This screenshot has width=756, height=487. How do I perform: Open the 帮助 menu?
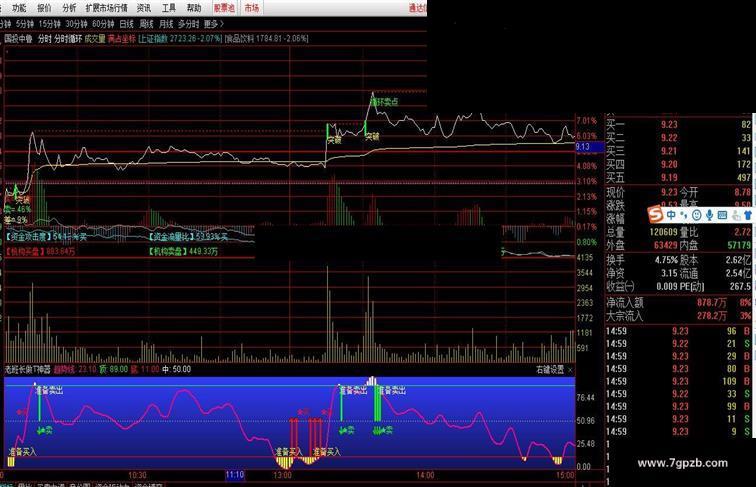click(194, 8)
